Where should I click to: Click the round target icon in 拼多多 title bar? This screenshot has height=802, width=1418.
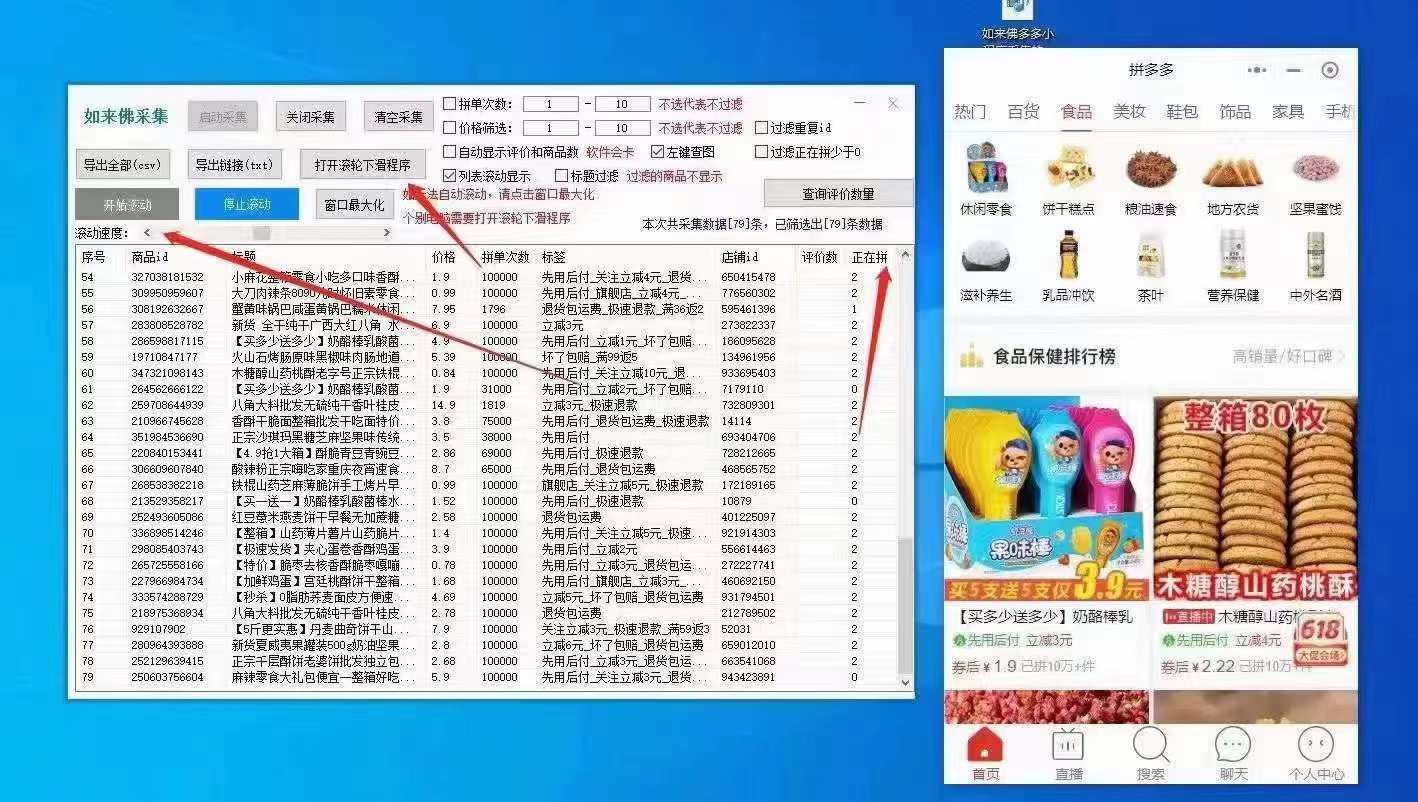click(1330, 70)
